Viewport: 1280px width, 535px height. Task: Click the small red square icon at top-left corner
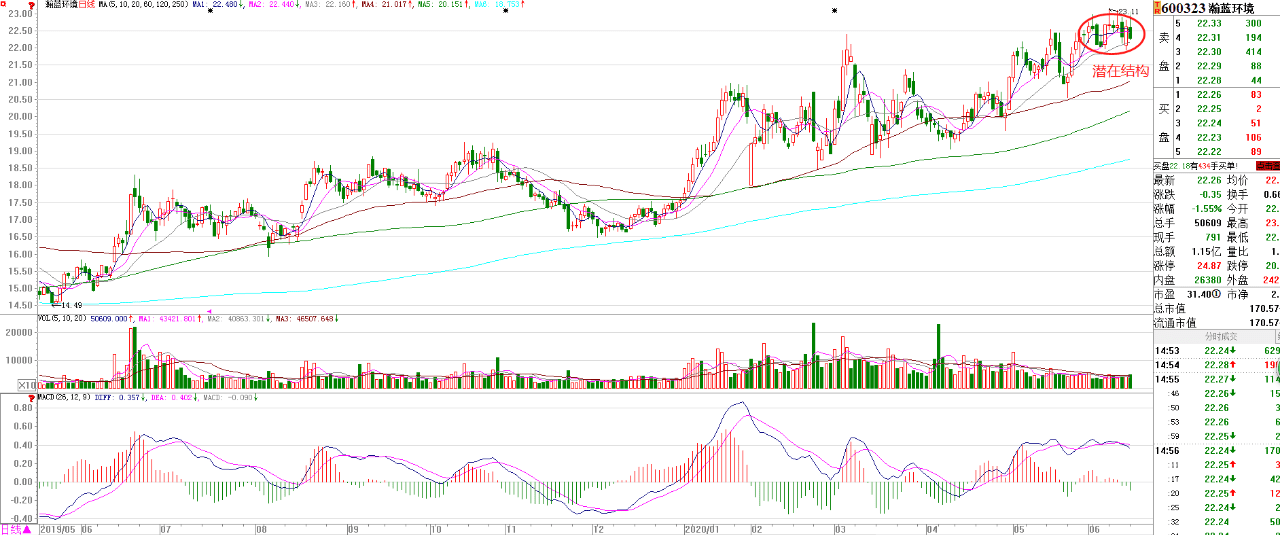point(4,4)
